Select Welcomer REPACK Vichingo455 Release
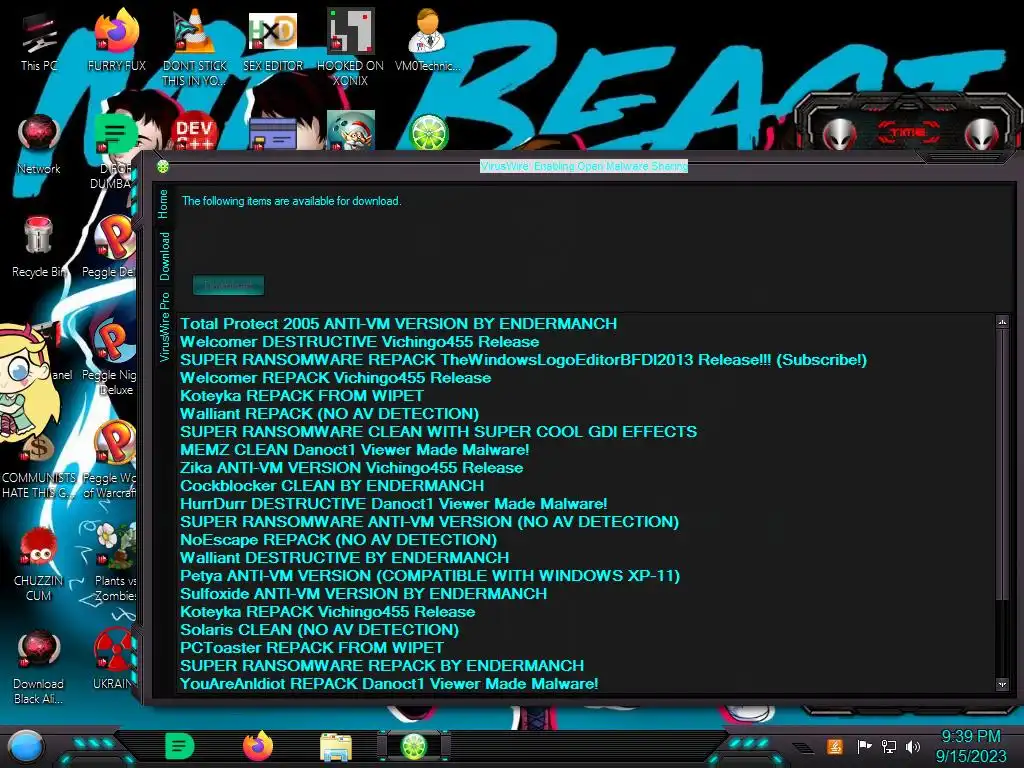Viewport: 1024px width, 768px height. pyautogui.click(x=336, y=377)
